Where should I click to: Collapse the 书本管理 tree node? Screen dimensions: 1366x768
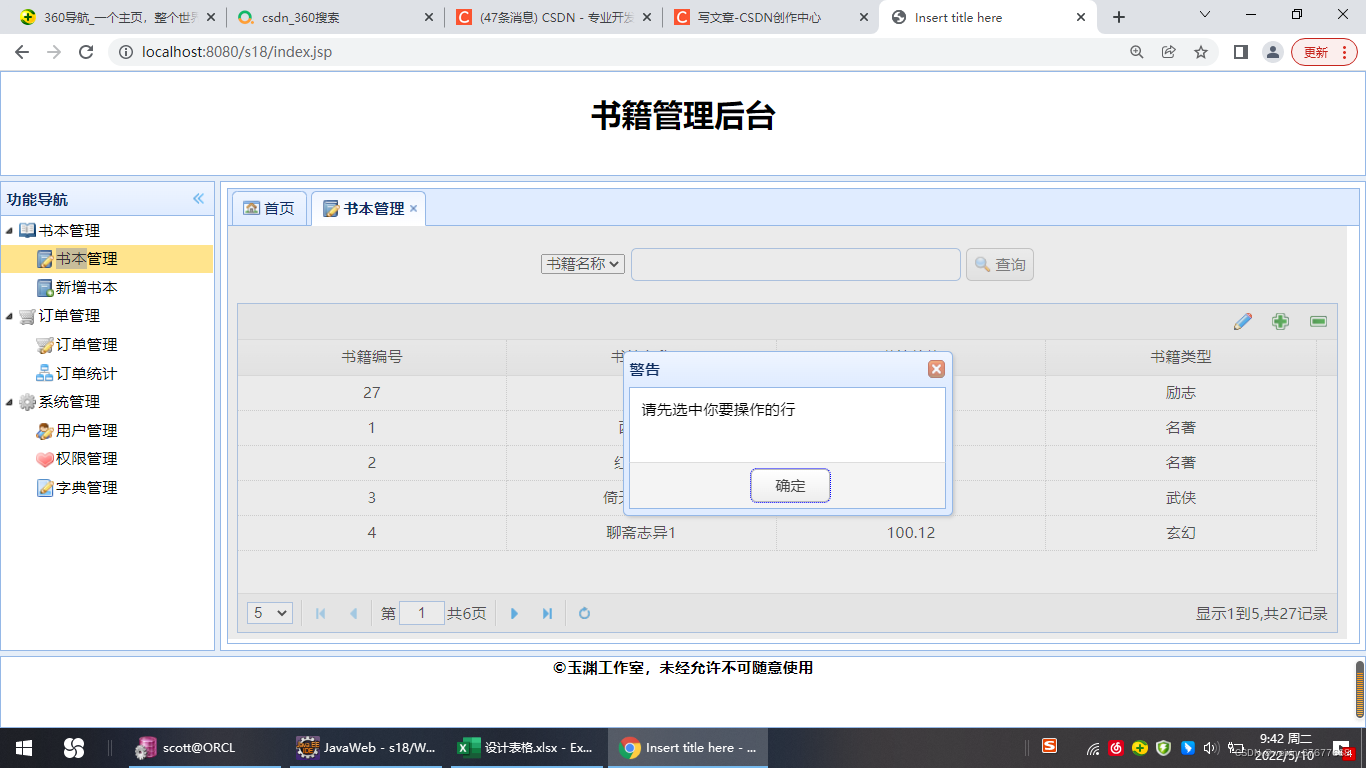tap(10, 230)
